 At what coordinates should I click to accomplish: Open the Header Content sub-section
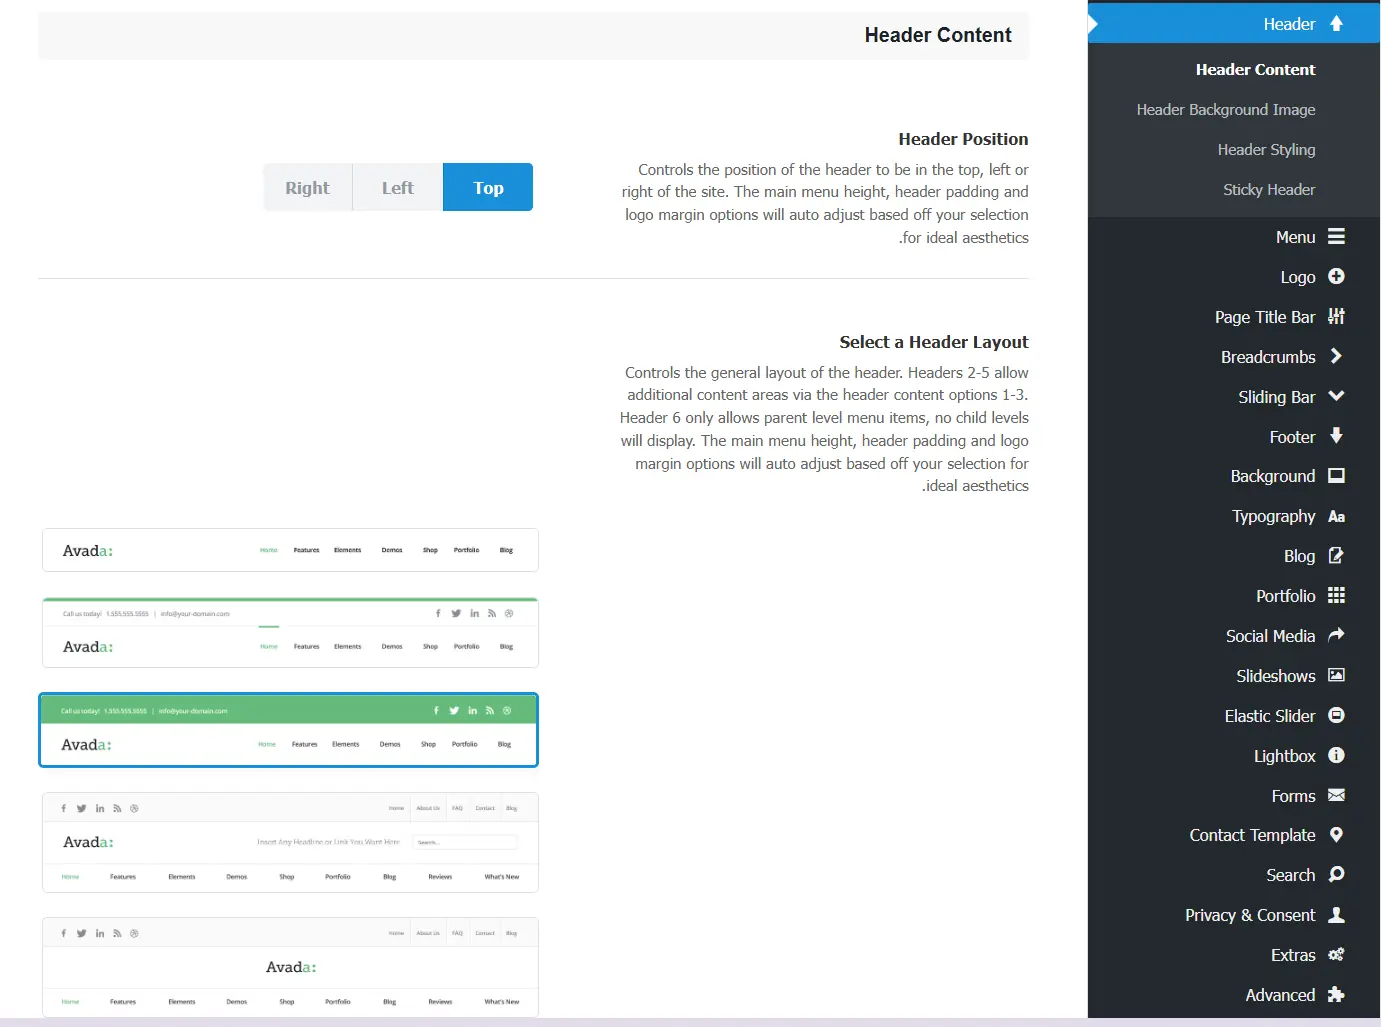click(1255, 69)
